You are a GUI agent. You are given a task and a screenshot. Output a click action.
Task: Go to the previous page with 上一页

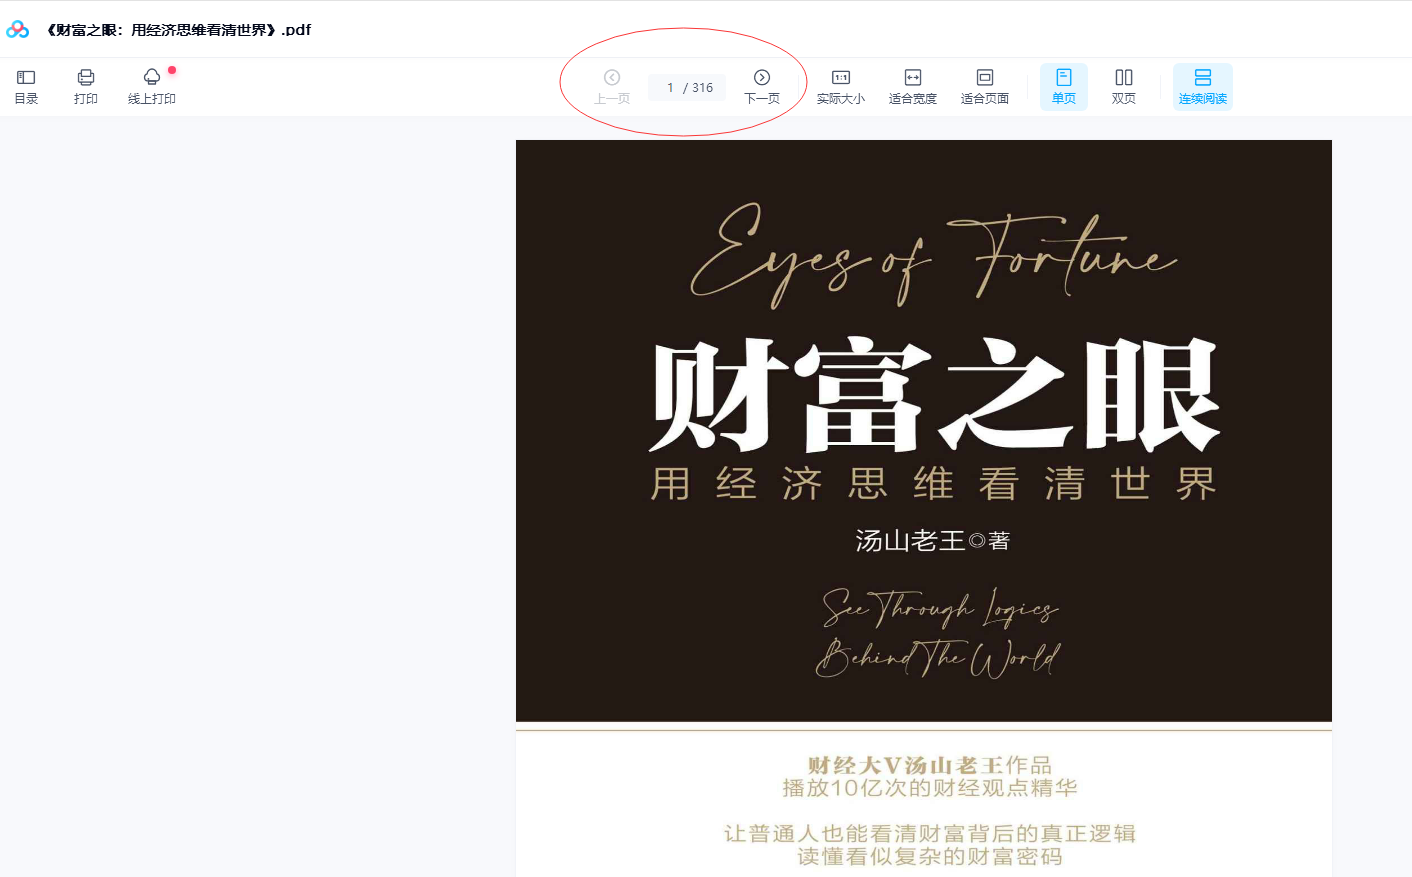click(612, 86)
